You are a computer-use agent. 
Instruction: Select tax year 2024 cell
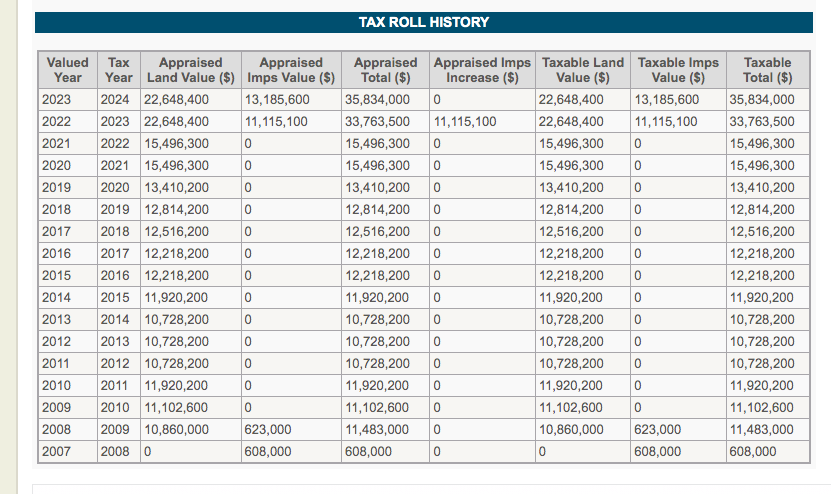(x=119, y=100)
